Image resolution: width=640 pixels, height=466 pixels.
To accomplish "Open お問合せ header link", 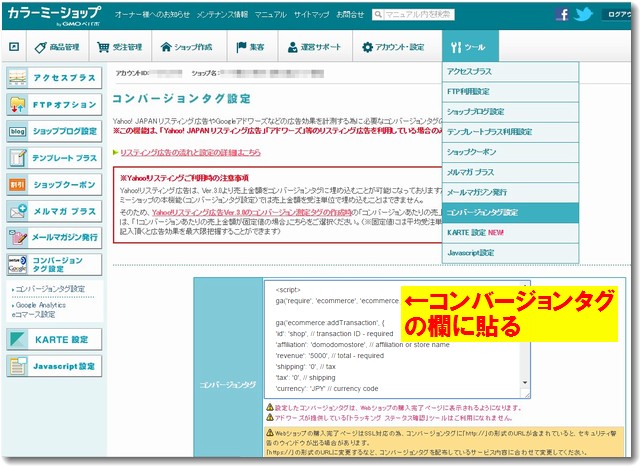I will click(x=350, y=15).
